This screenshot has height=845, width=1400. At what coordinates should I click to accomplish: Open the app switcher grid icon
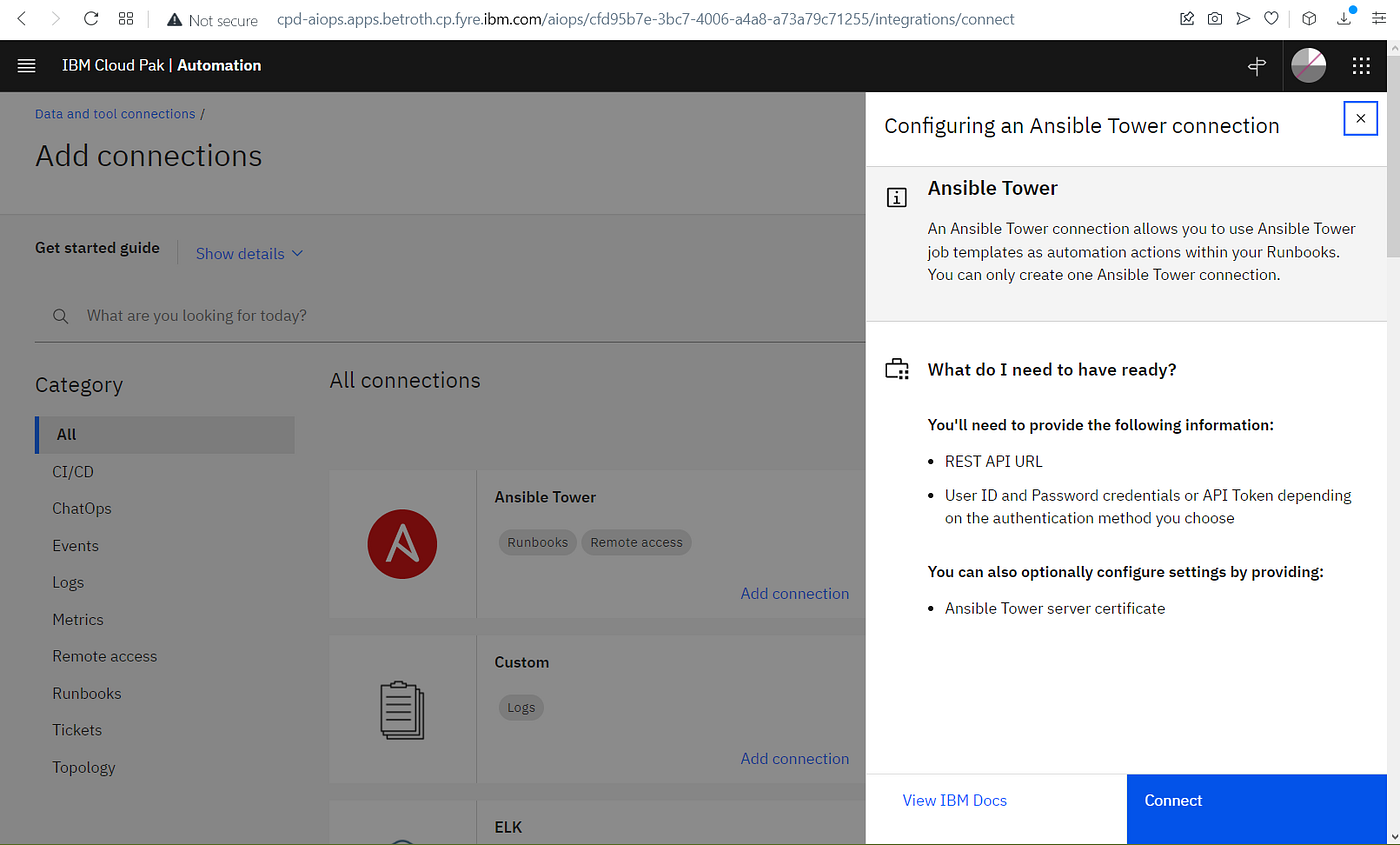click(1361, 66)
